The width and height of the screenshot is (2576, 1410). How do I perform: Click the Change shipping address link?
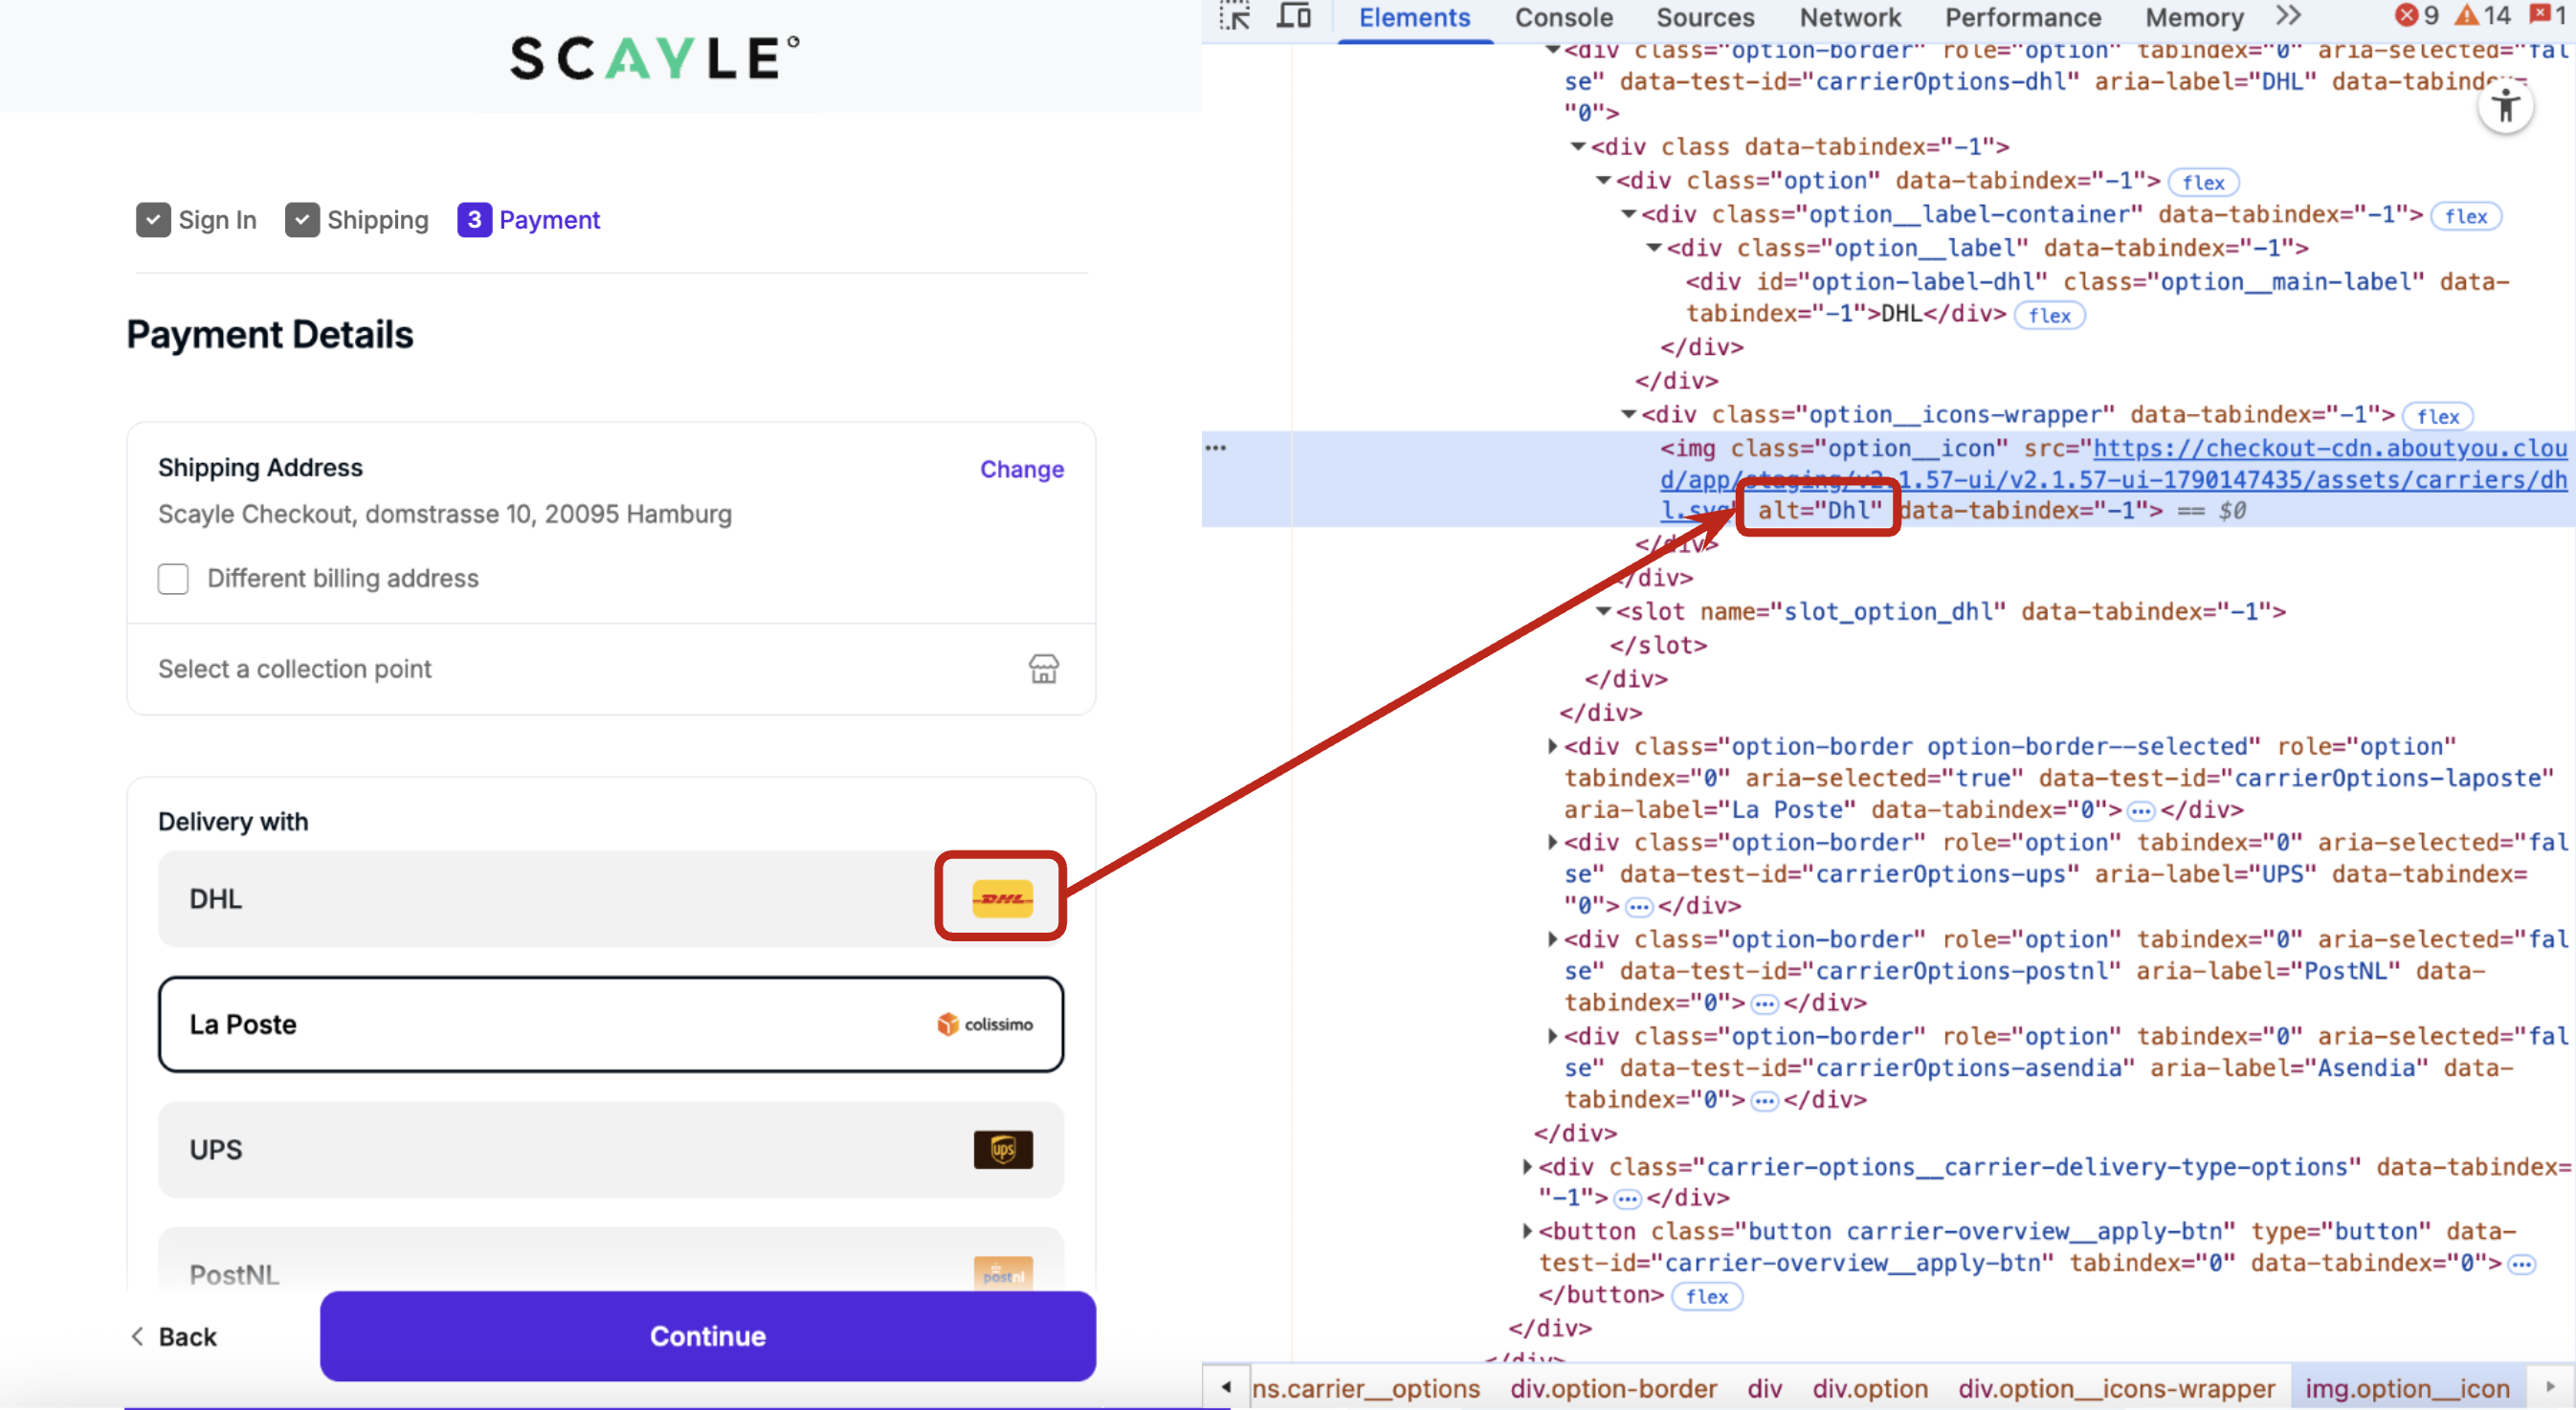(x=1021, y=469)
